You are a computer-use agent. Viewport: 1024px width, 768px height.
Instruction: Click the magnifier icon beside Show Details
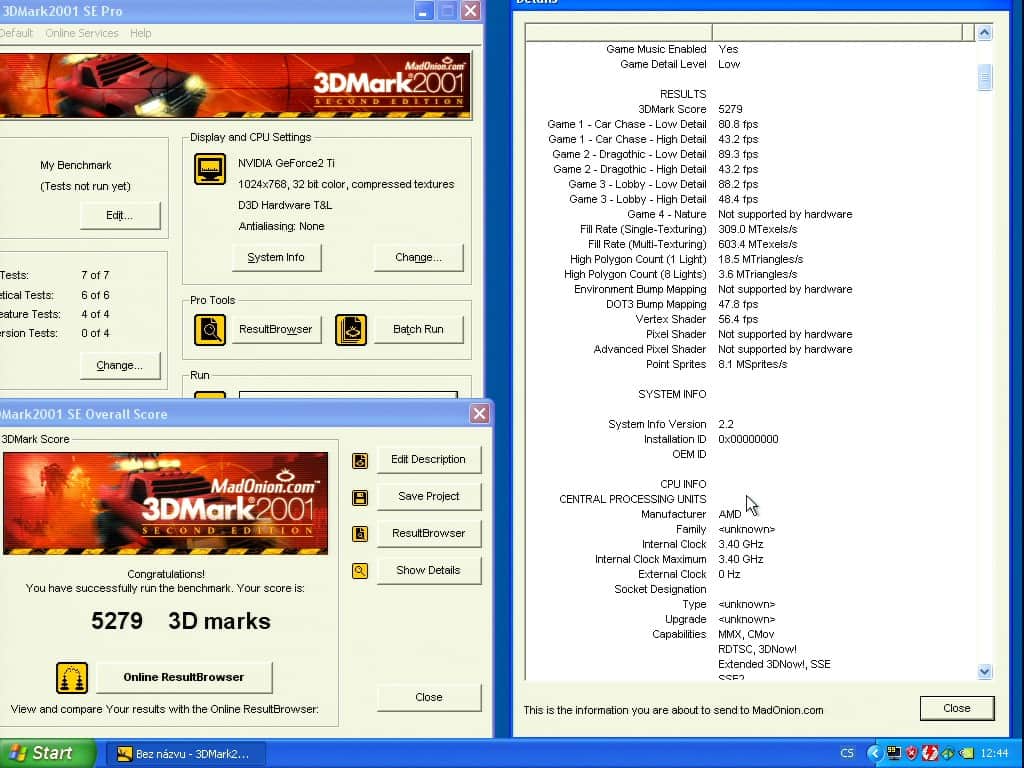click(360, 571)
